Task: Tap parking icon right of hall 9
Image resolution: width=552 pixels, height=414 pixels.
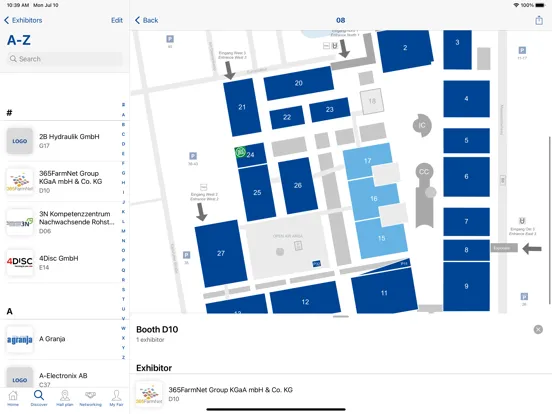Action: pos(524,296)
